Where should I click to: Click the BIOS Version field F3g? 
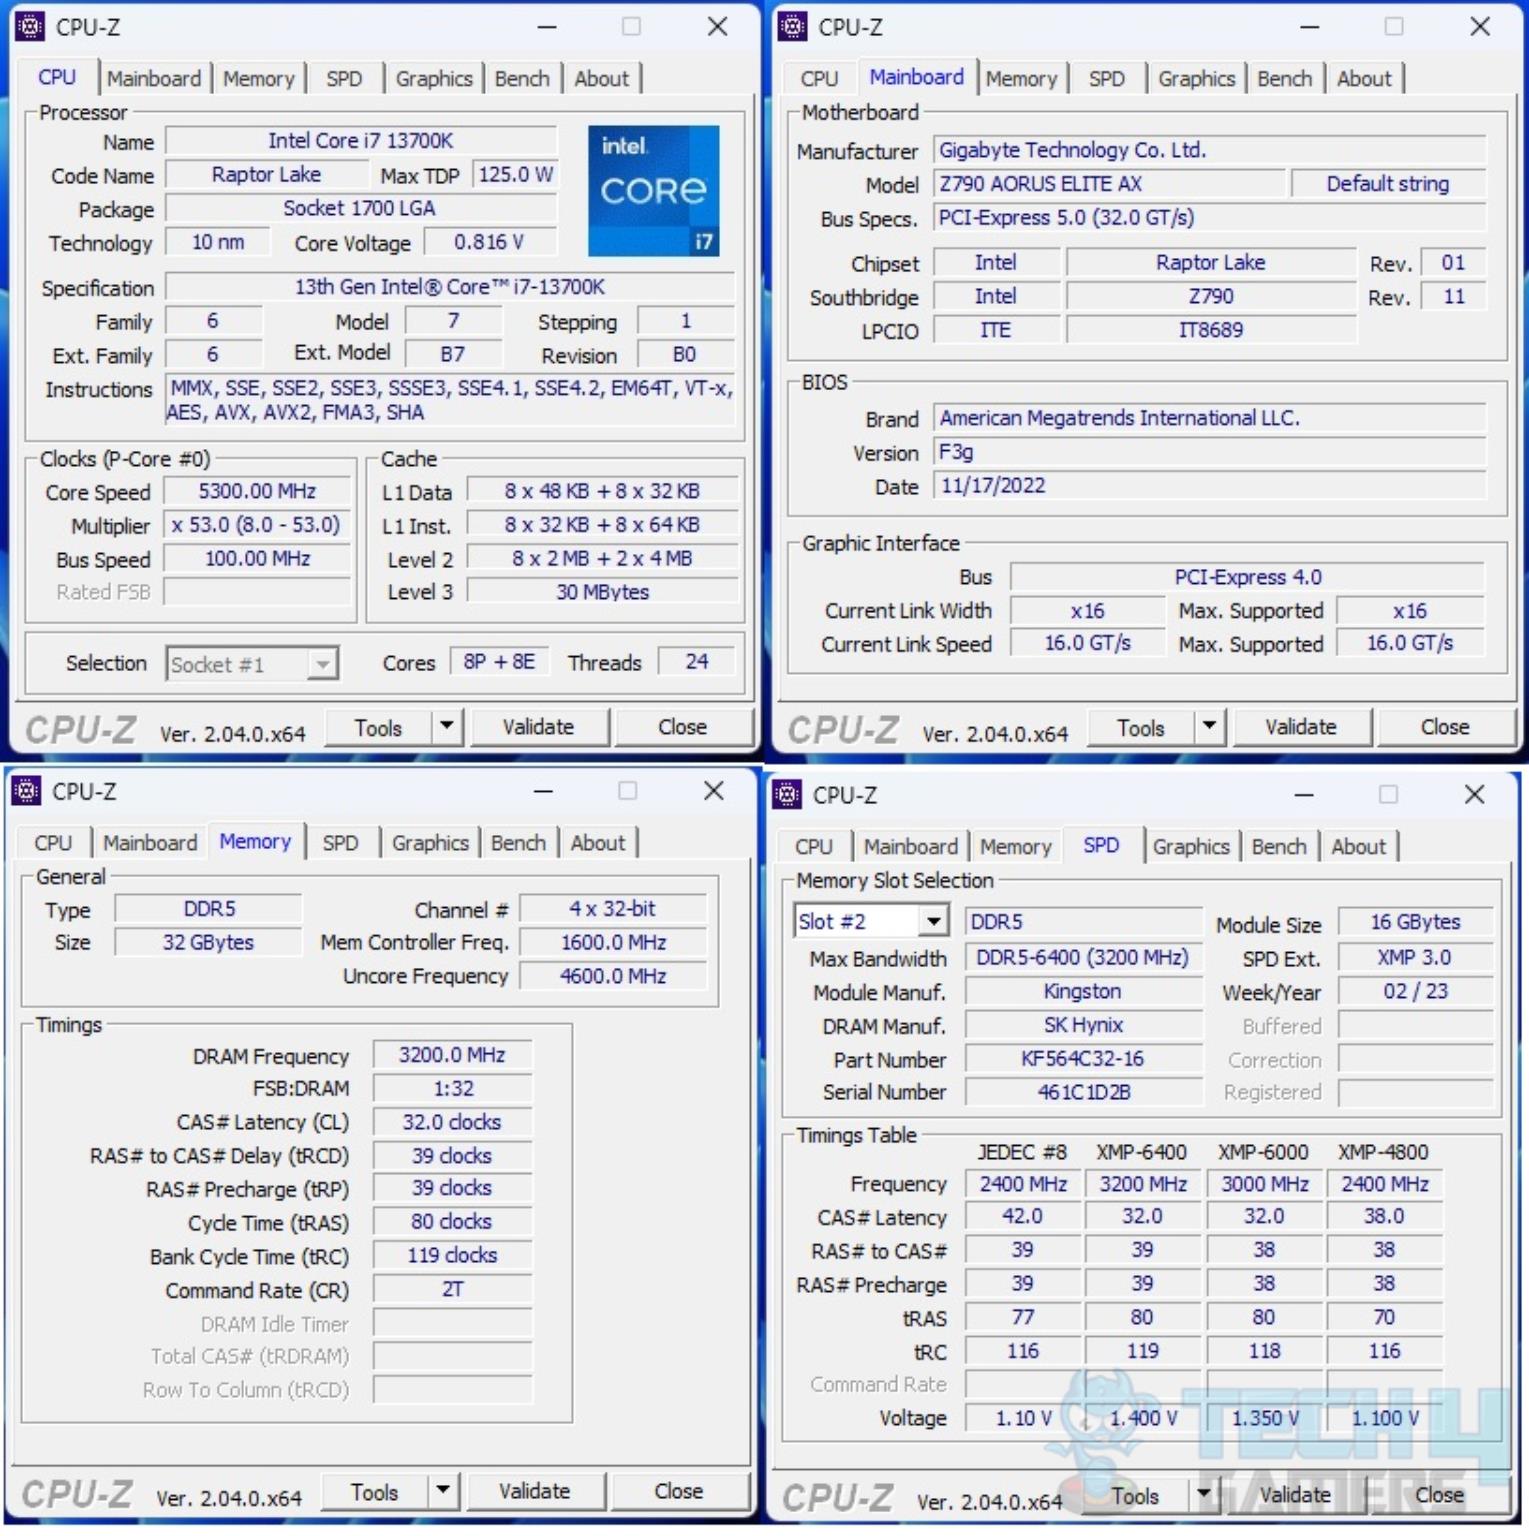coord(1210,452)
